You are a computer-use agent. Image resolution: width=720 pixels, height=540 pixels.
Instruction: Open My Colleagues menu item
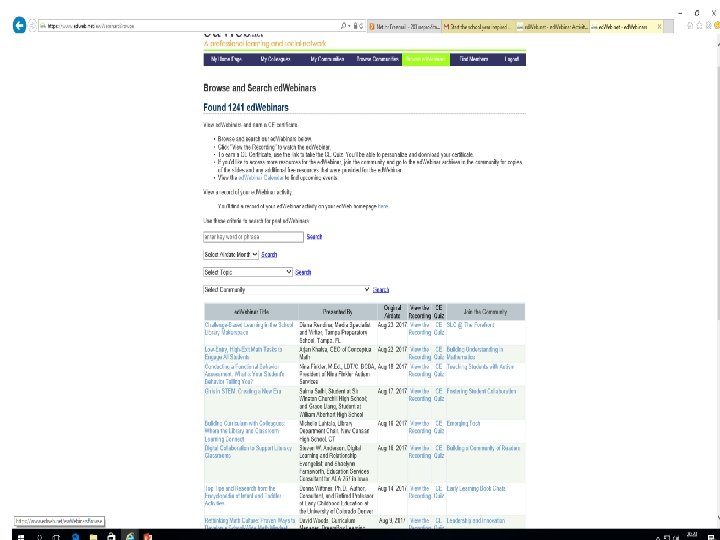276,59
